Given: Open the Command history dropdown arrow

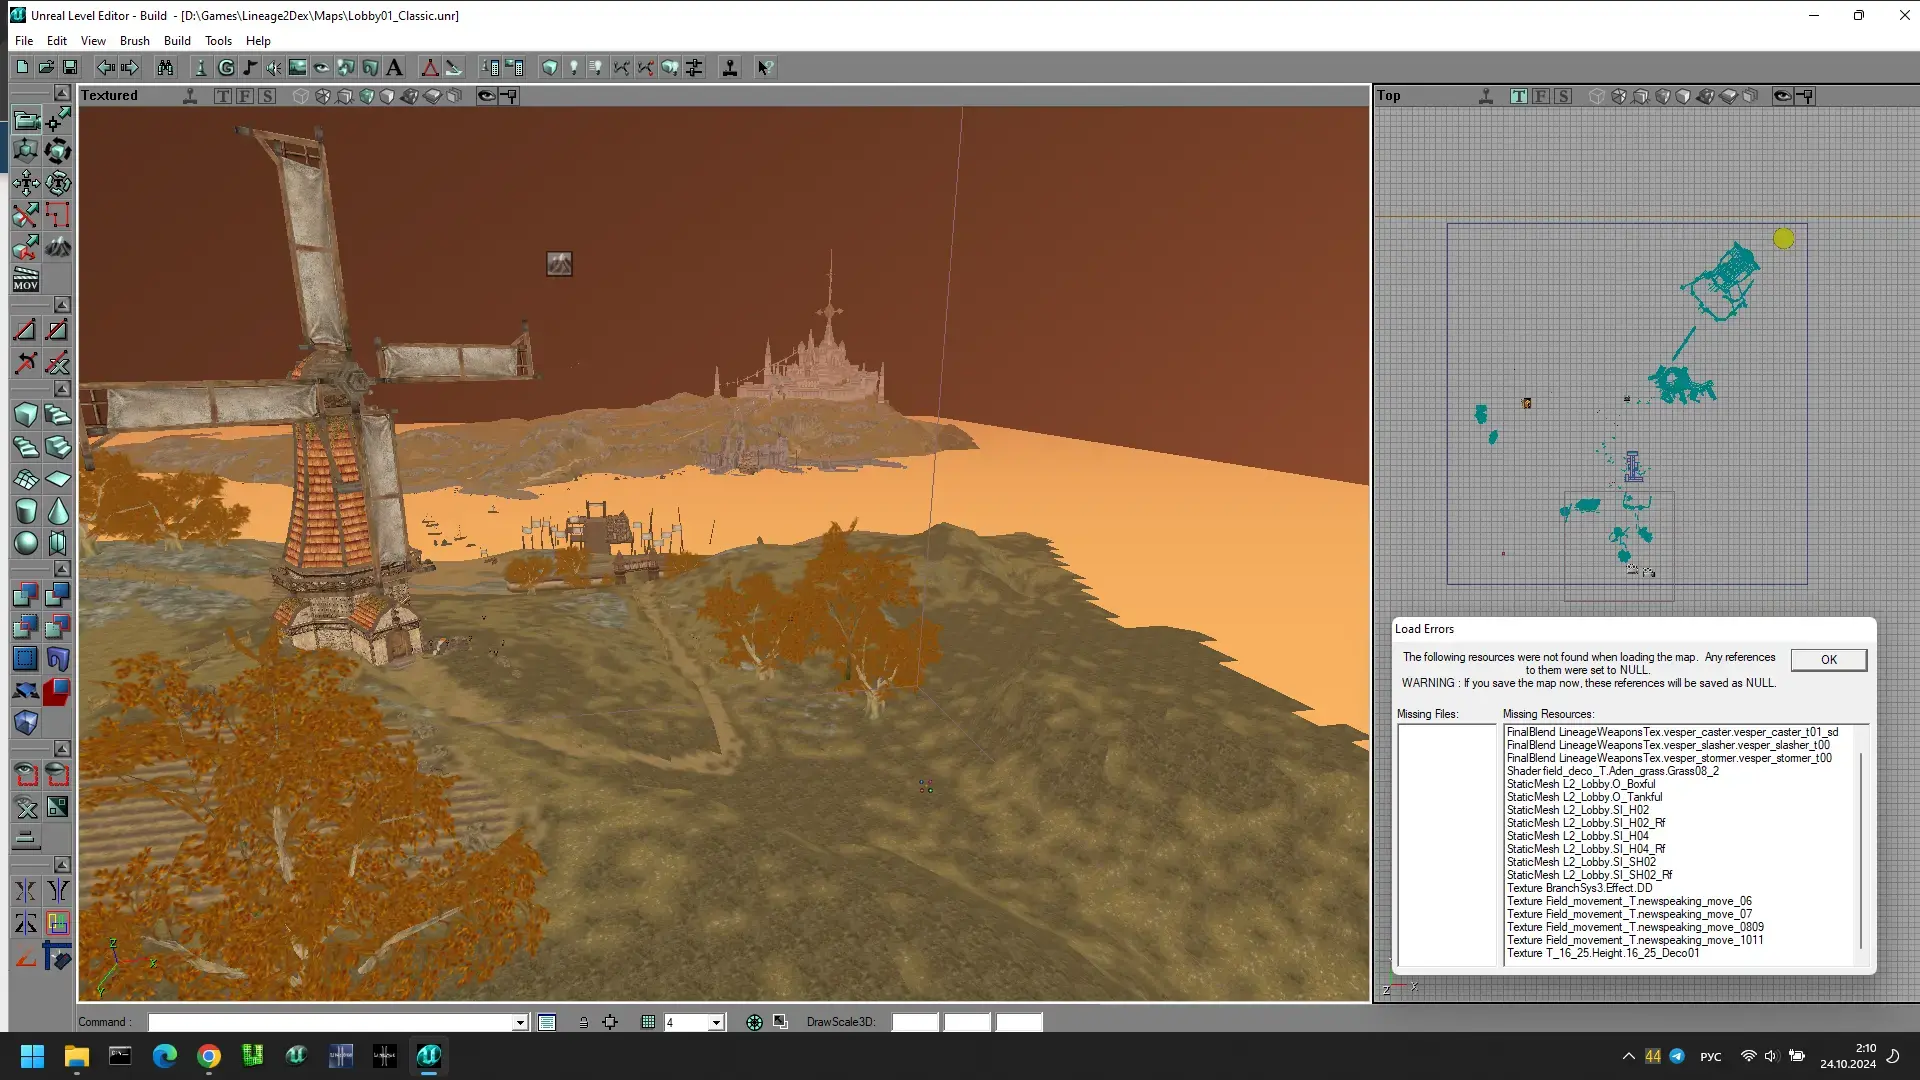Looking at the screenshot, I should [x=520, y=1022].
